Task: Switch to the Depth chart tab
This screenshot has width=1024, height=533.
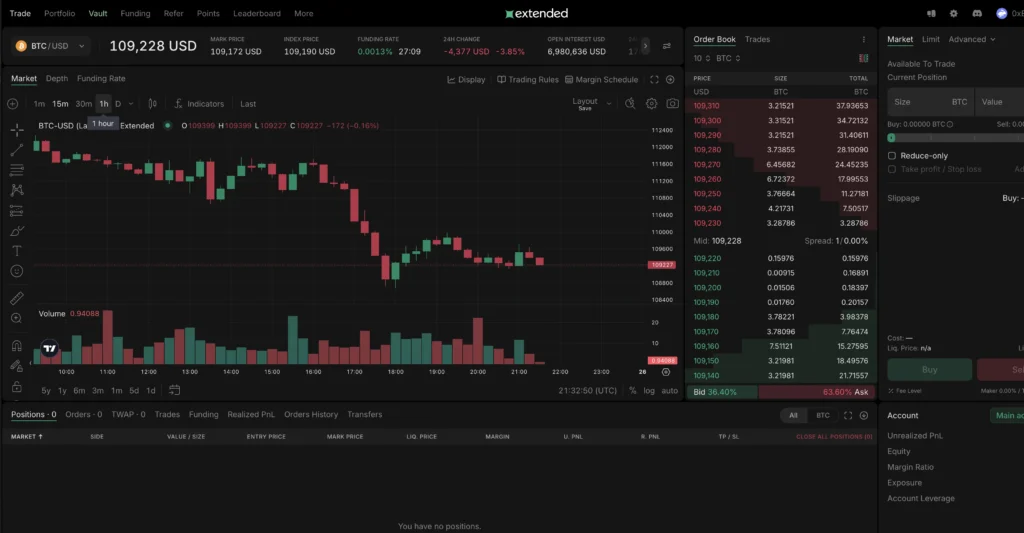Action: point(57,78)
